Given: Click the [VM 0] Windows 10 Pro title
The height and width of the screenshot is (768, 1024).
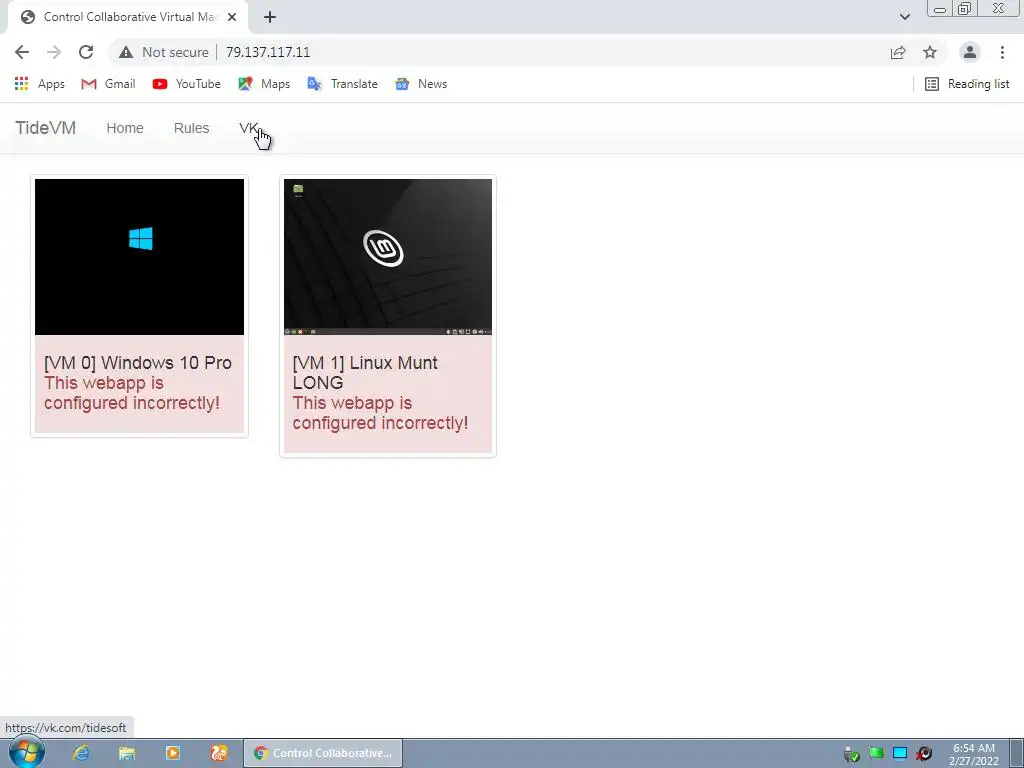Looking at the screenshot, I should 138,363.
